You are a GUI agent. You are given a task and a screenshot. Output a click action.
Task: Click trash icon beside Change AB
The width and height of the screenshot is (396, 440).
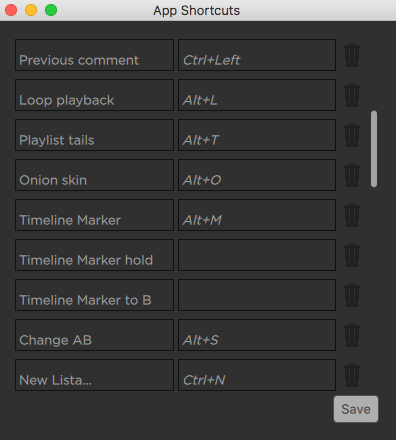[352, 335]
